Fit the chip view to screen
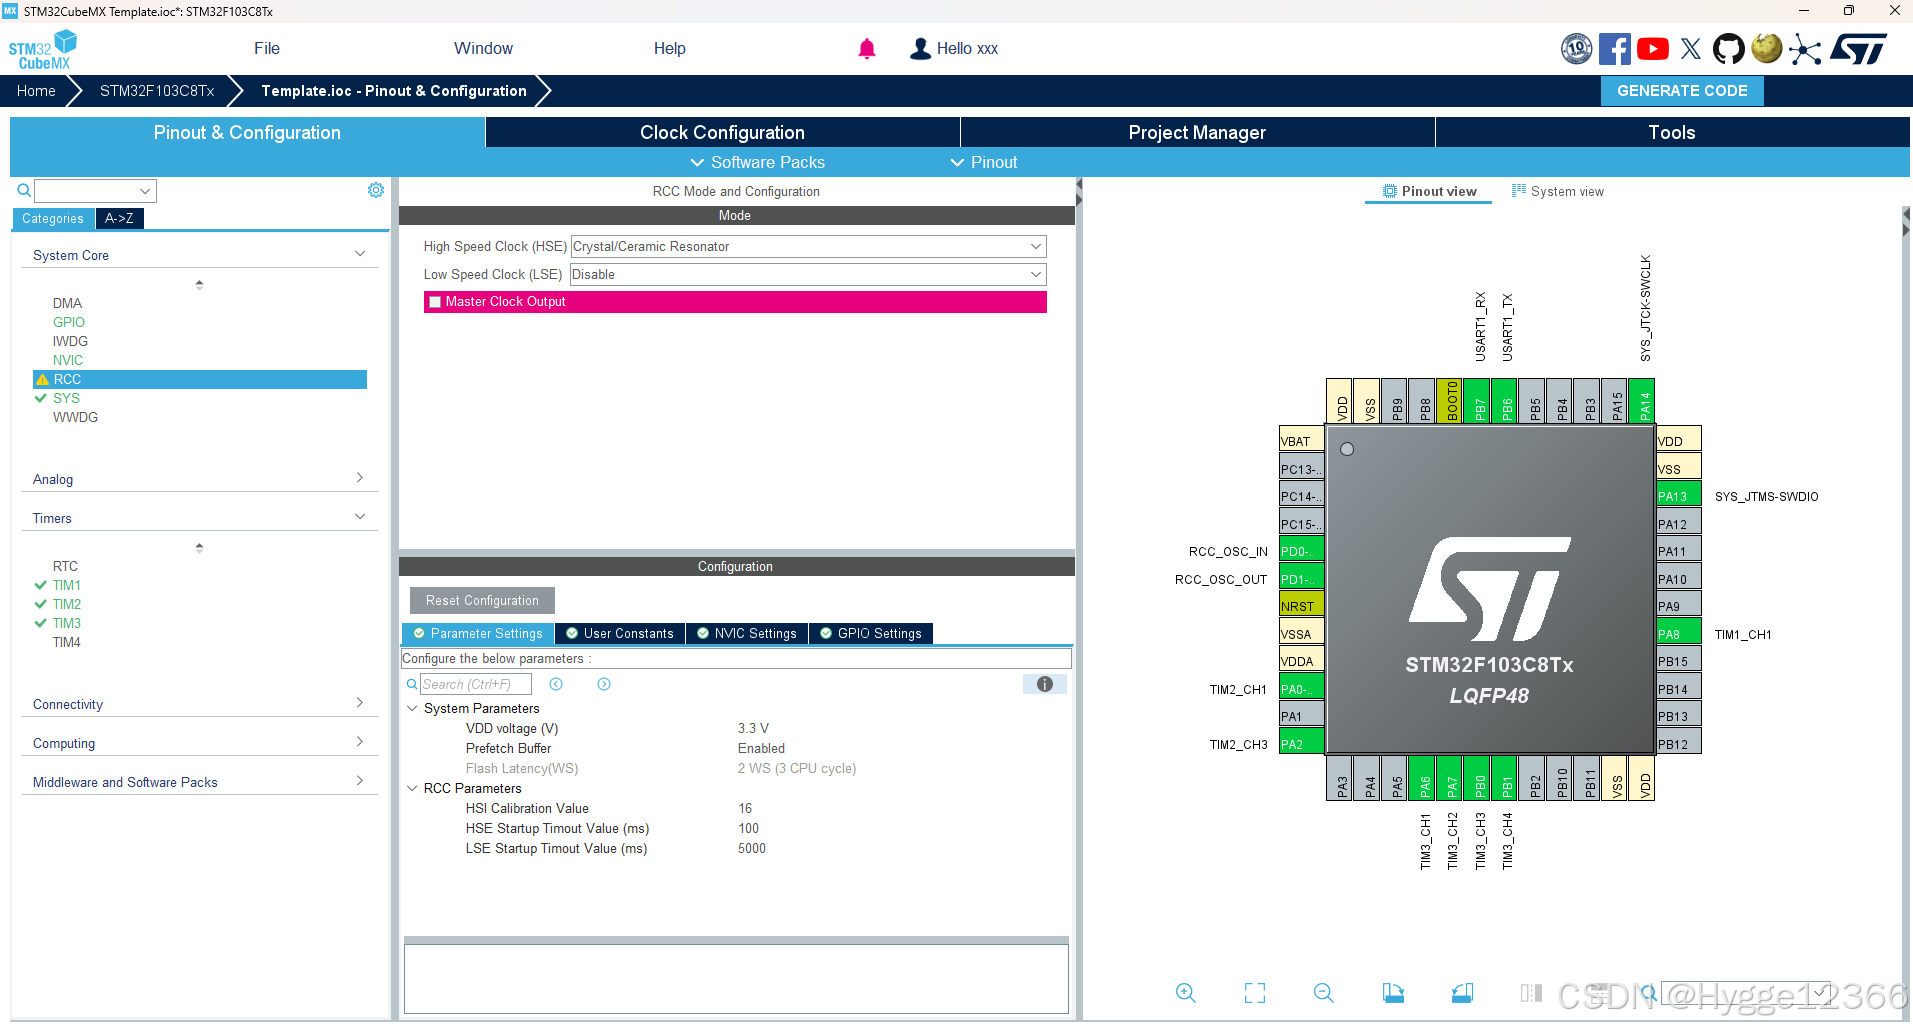The image size is (1913, 1028). (1255, 992)
